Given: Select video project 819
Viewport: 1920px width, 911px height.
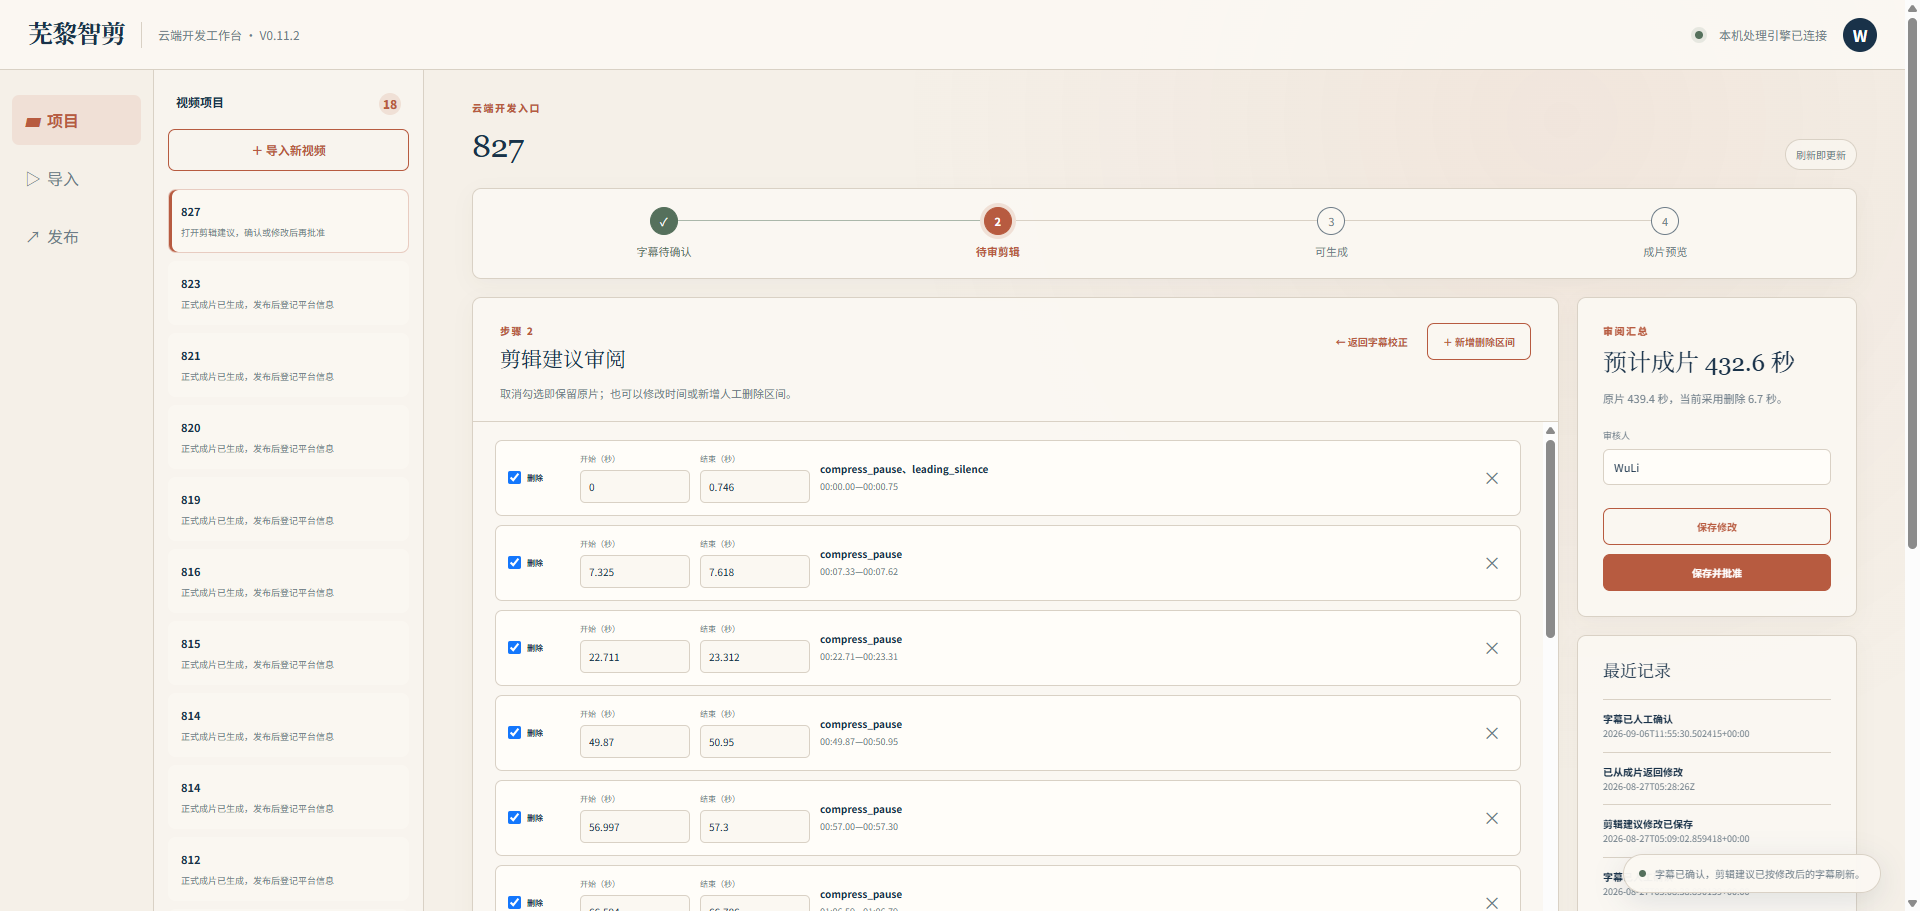Looking at the screenshot, I should [288, 509].
